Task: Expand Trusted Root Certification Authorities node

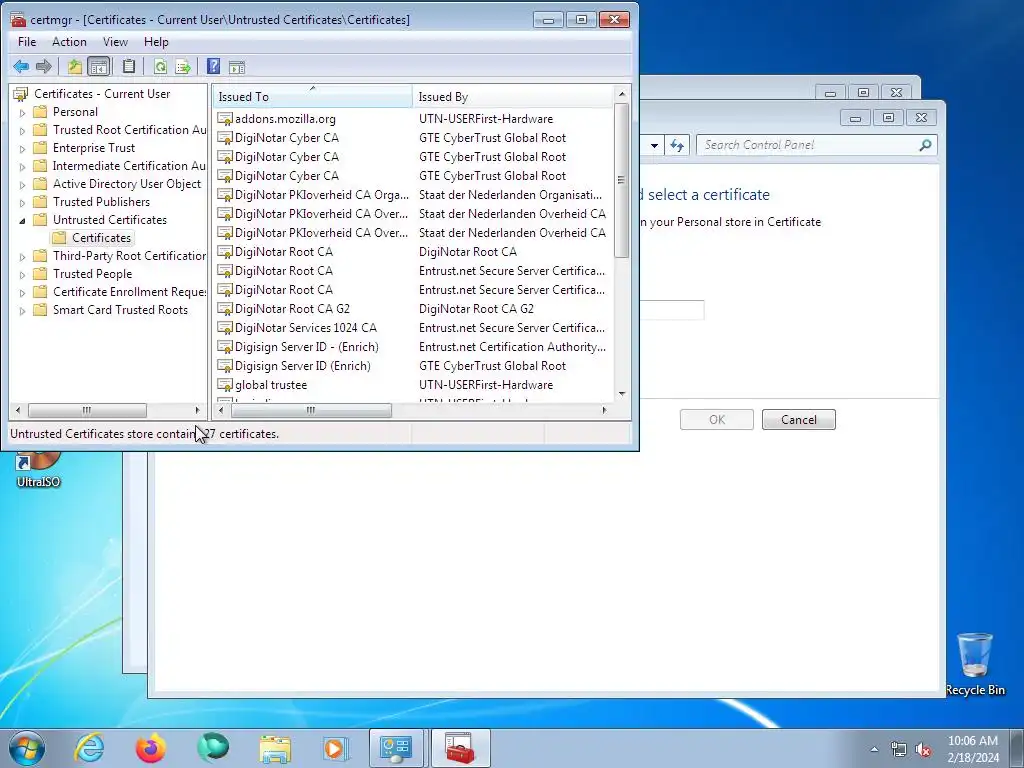Action: pyautogui.click(x=22, y=131)
